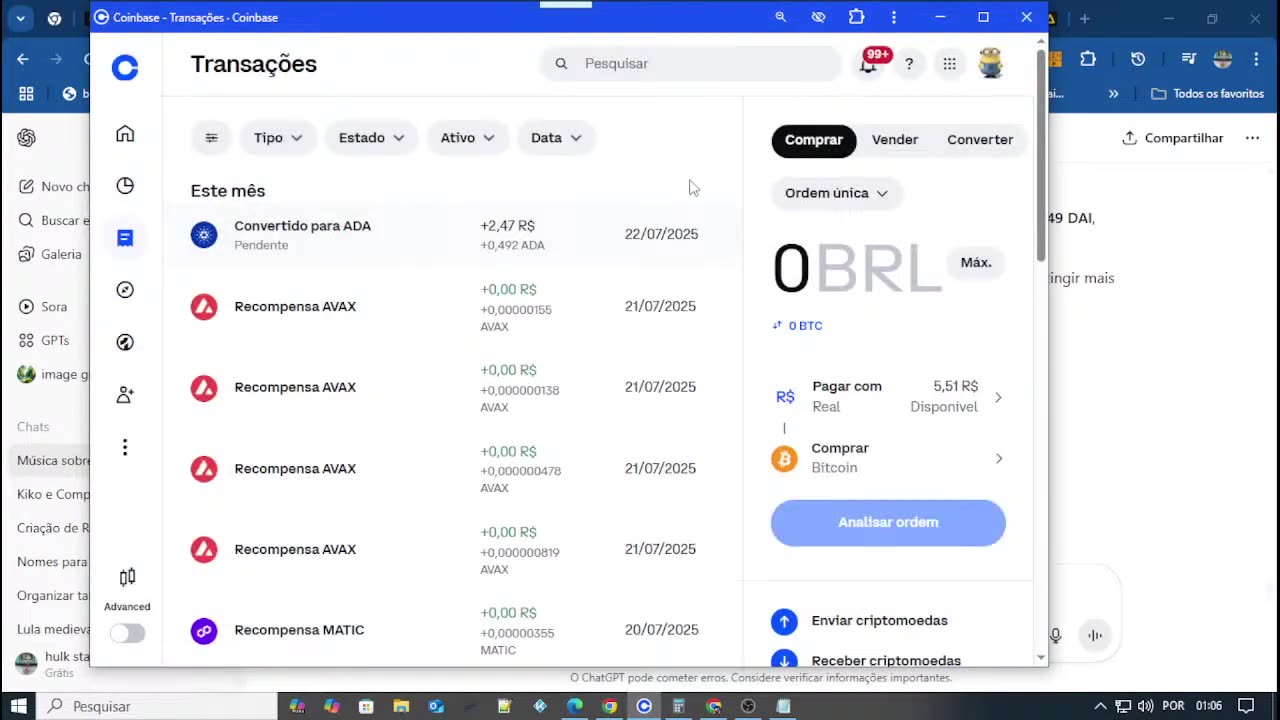
Task: Open help question mark icon
Action: point(909,64)
